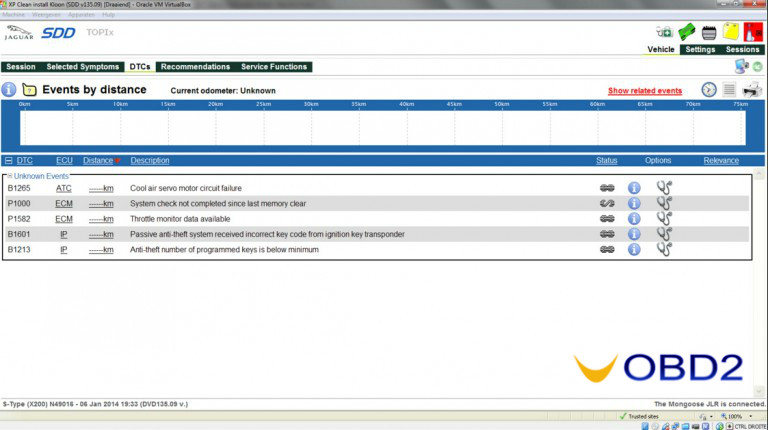Click the SDD logo
Viewport: 768px width, 430px height.
(58, 33)
